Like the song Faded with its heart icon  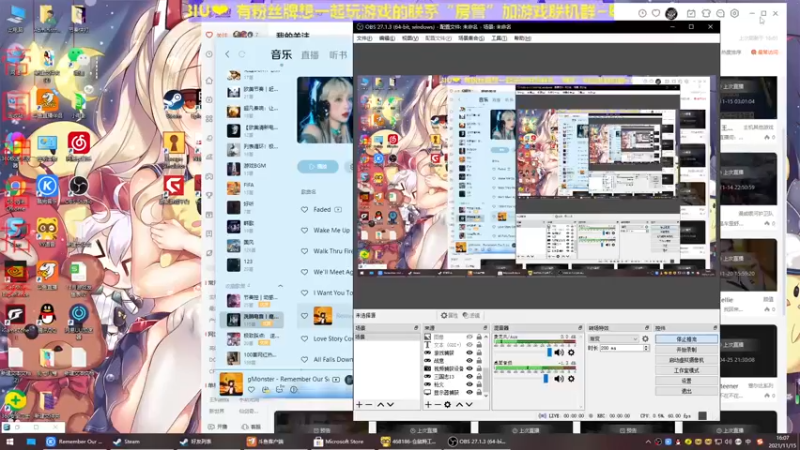305,210
